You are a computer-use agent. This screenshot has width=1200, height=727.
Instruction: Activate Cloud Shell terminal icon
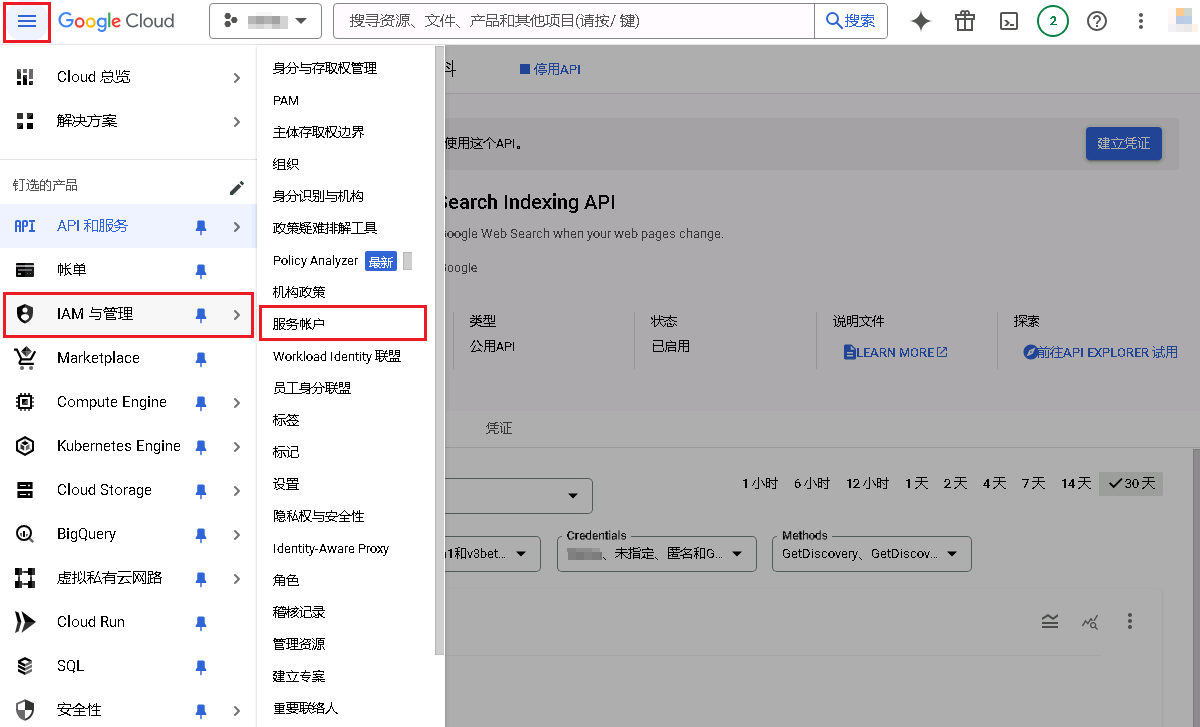(1010, 21)
